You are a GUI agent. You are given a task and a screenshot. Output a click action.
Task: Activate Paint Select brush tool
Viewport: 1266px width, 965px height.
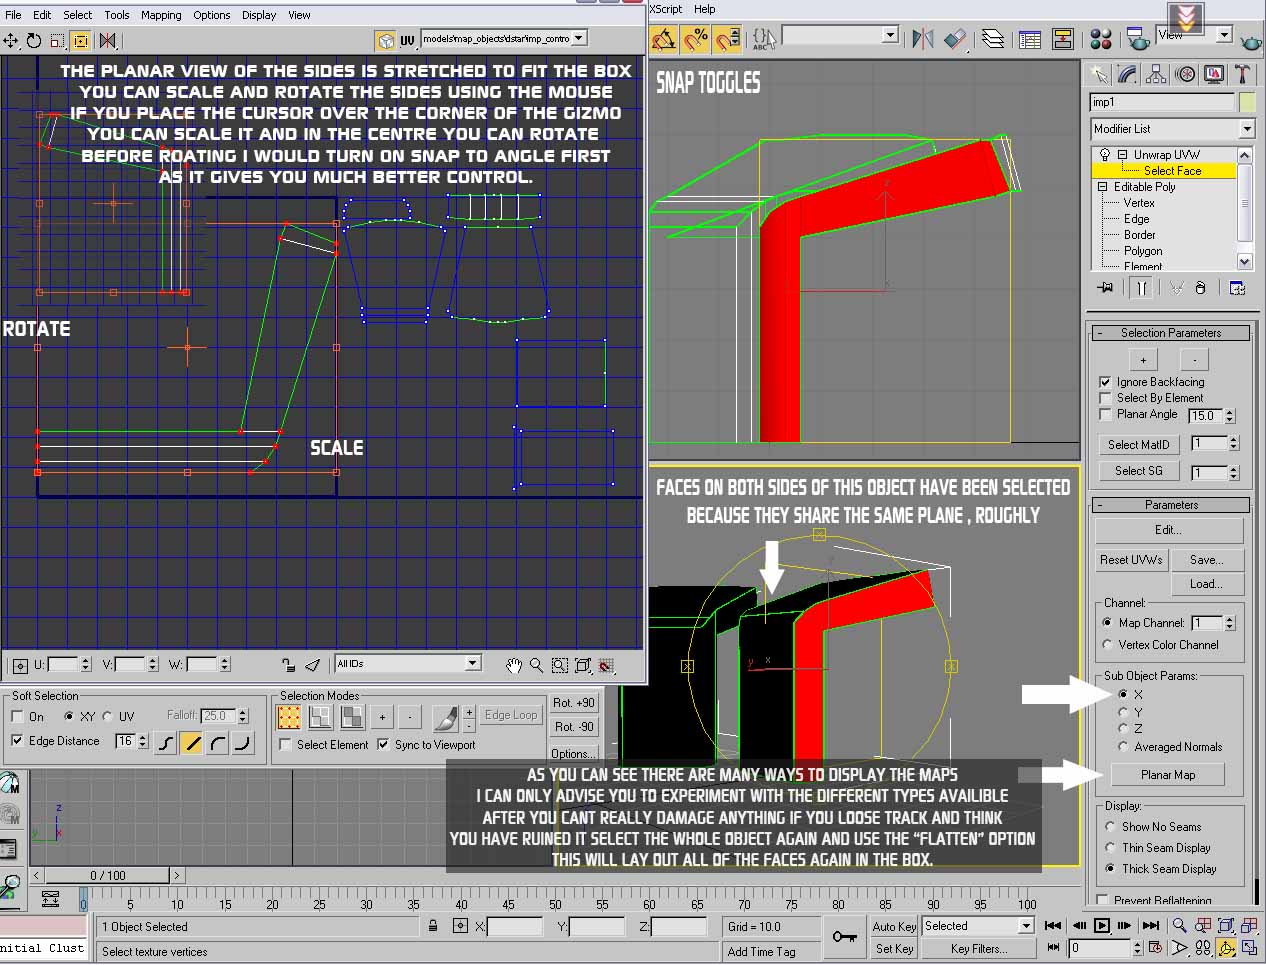click(x=446, y=717)
